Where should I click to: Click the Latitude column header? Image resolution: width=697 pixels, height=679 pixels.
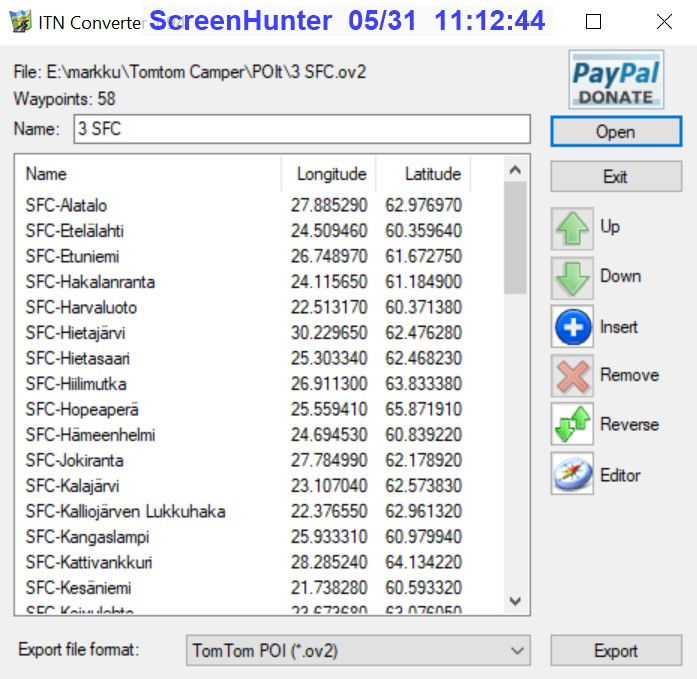pyautogui.click(x=424, y=174)
